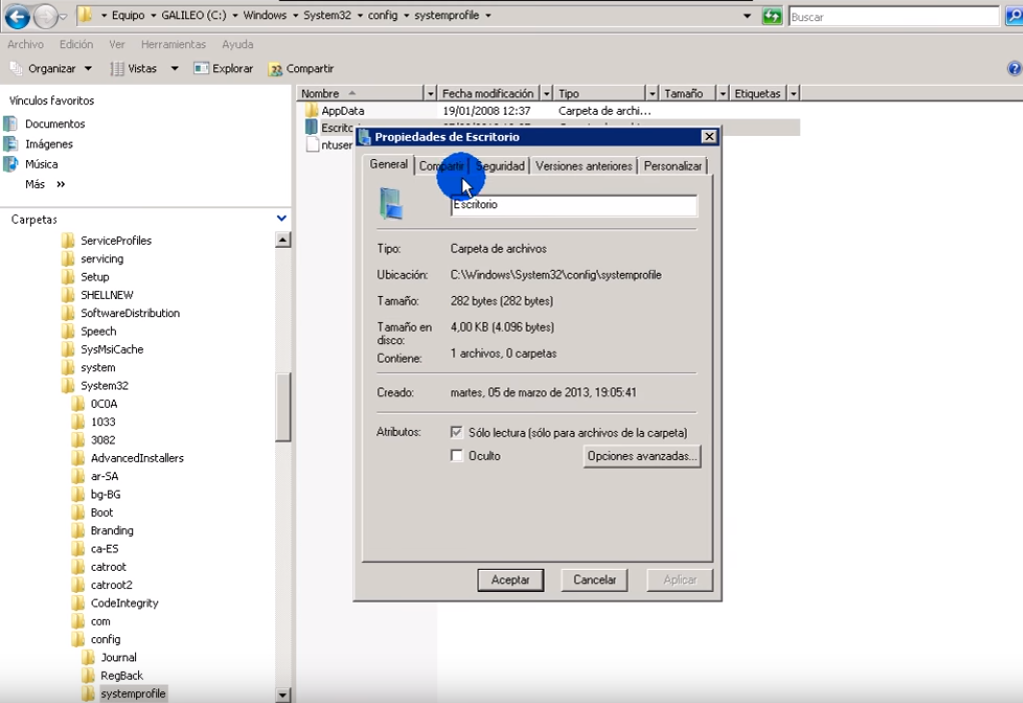Click the RegBack folder icon
This screenshot has width=1023, height=703.
pos(88,675)
